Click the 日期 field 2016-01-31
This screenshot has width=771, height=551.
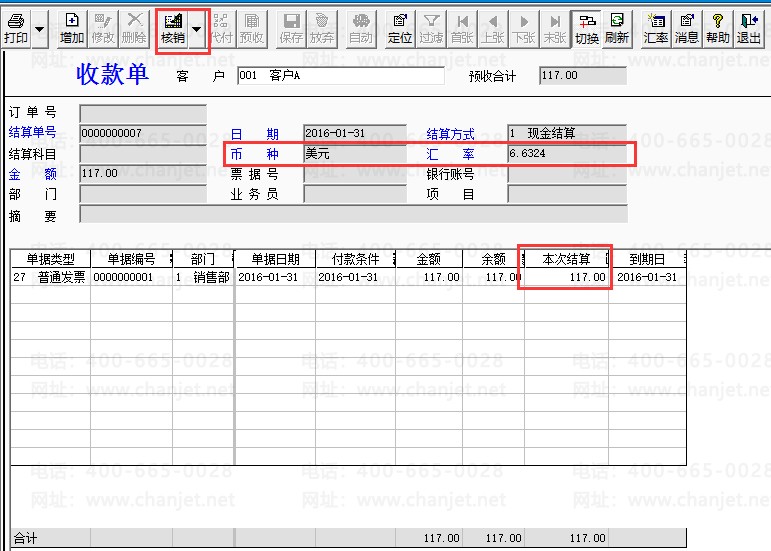tap(355, 133)
